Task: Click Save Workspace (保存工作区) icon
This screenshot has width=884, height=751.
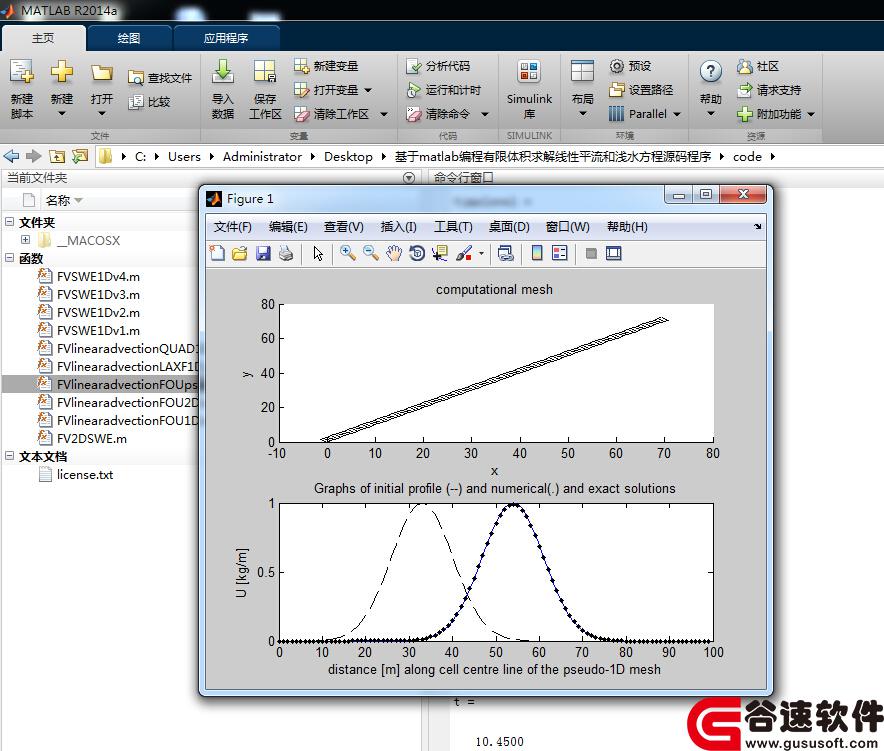Action: [264, 72]
